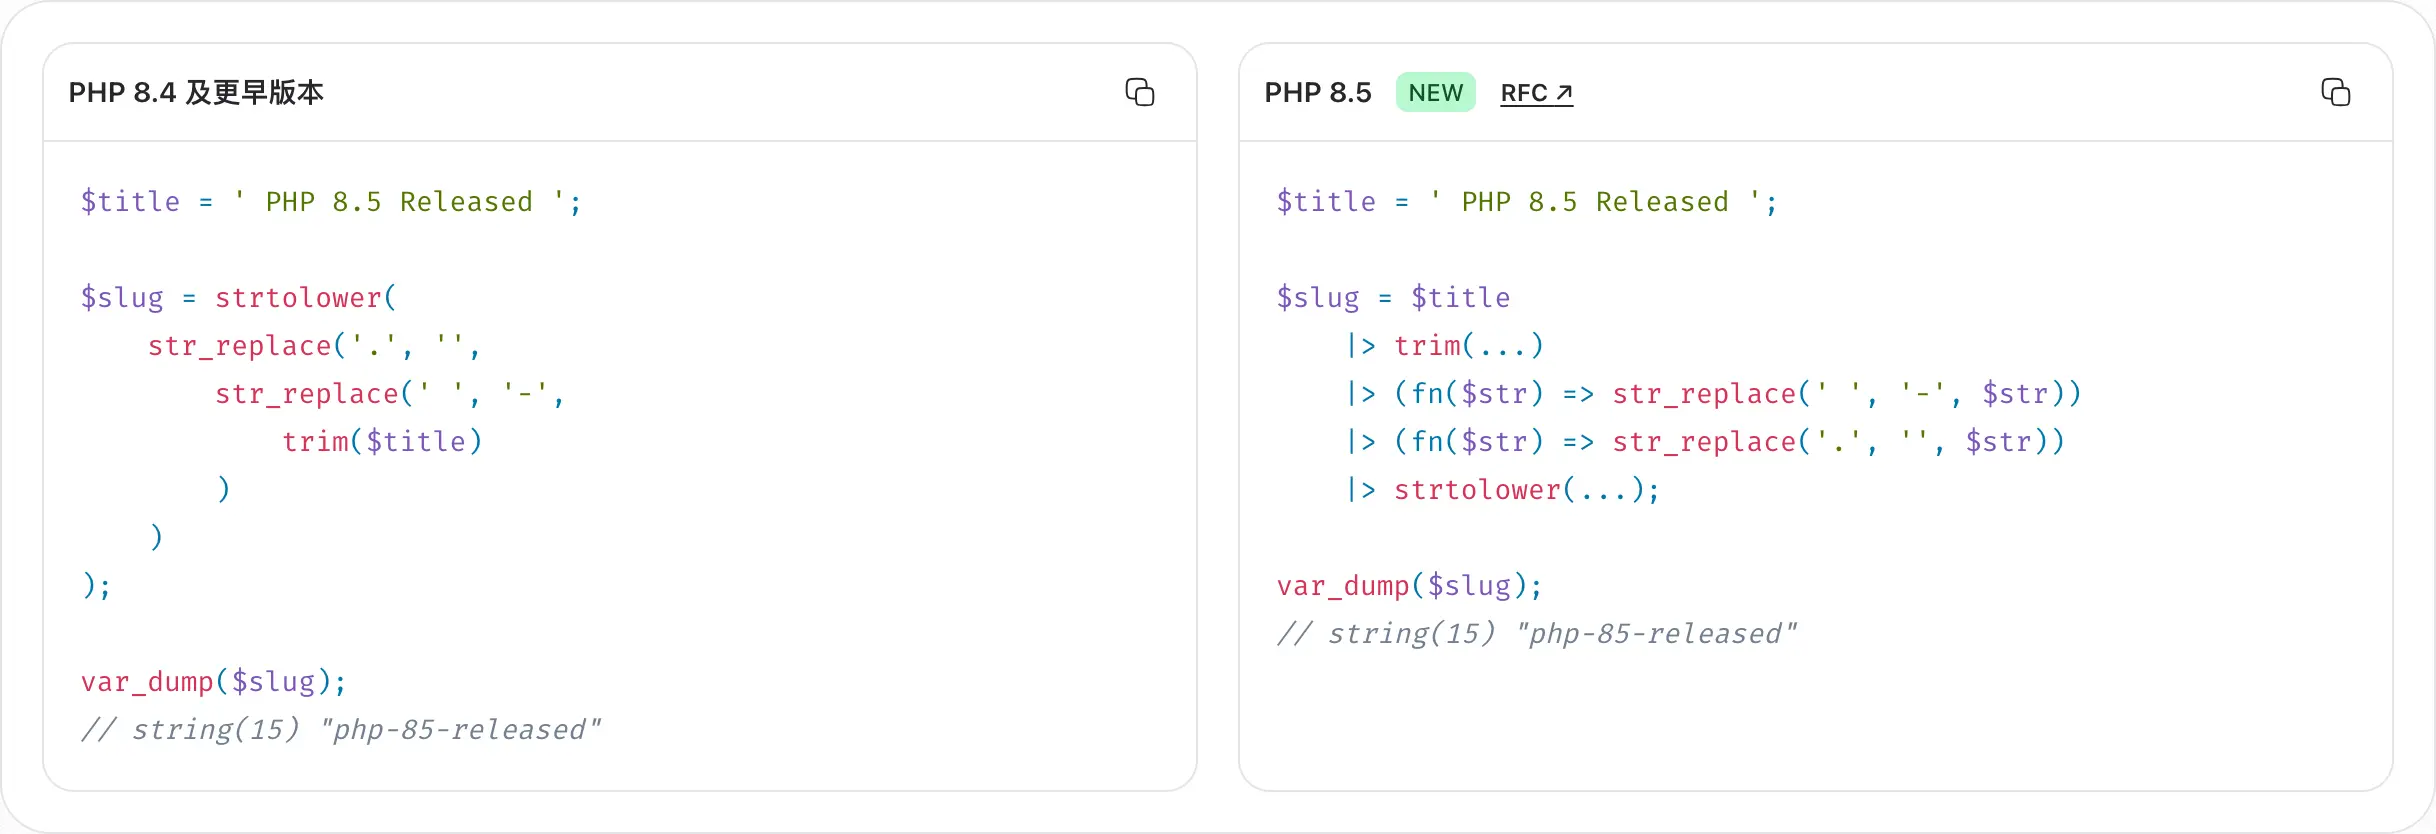The height and width of the screenshot is (834, 2436).
Task: Click the '$slug = $title' line
Action: click(1393, 298)
